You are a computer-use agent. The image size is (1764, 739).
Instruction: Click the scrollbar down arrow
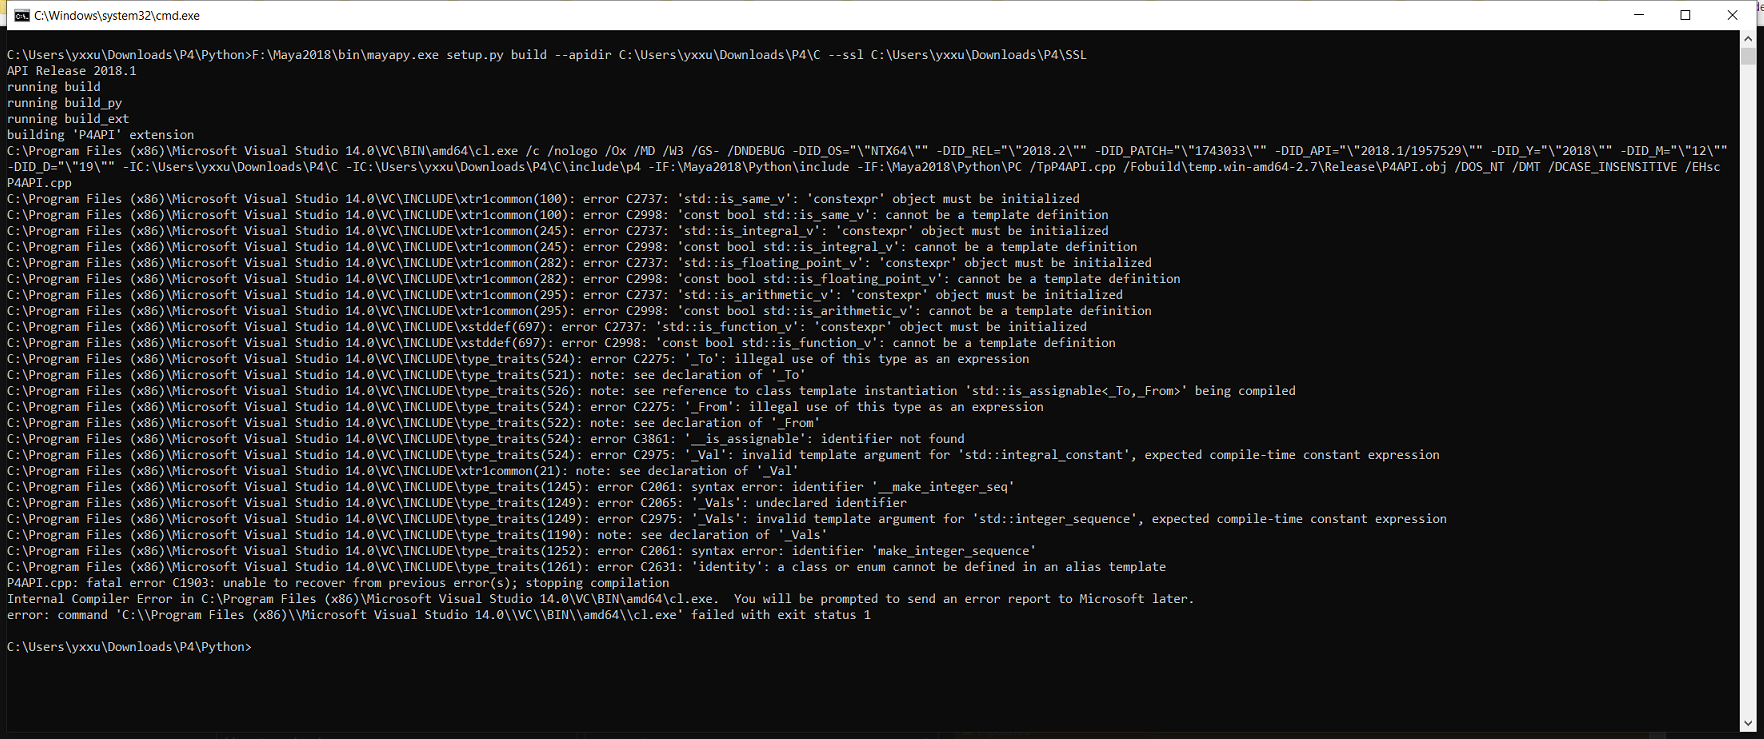point(1748,723)
